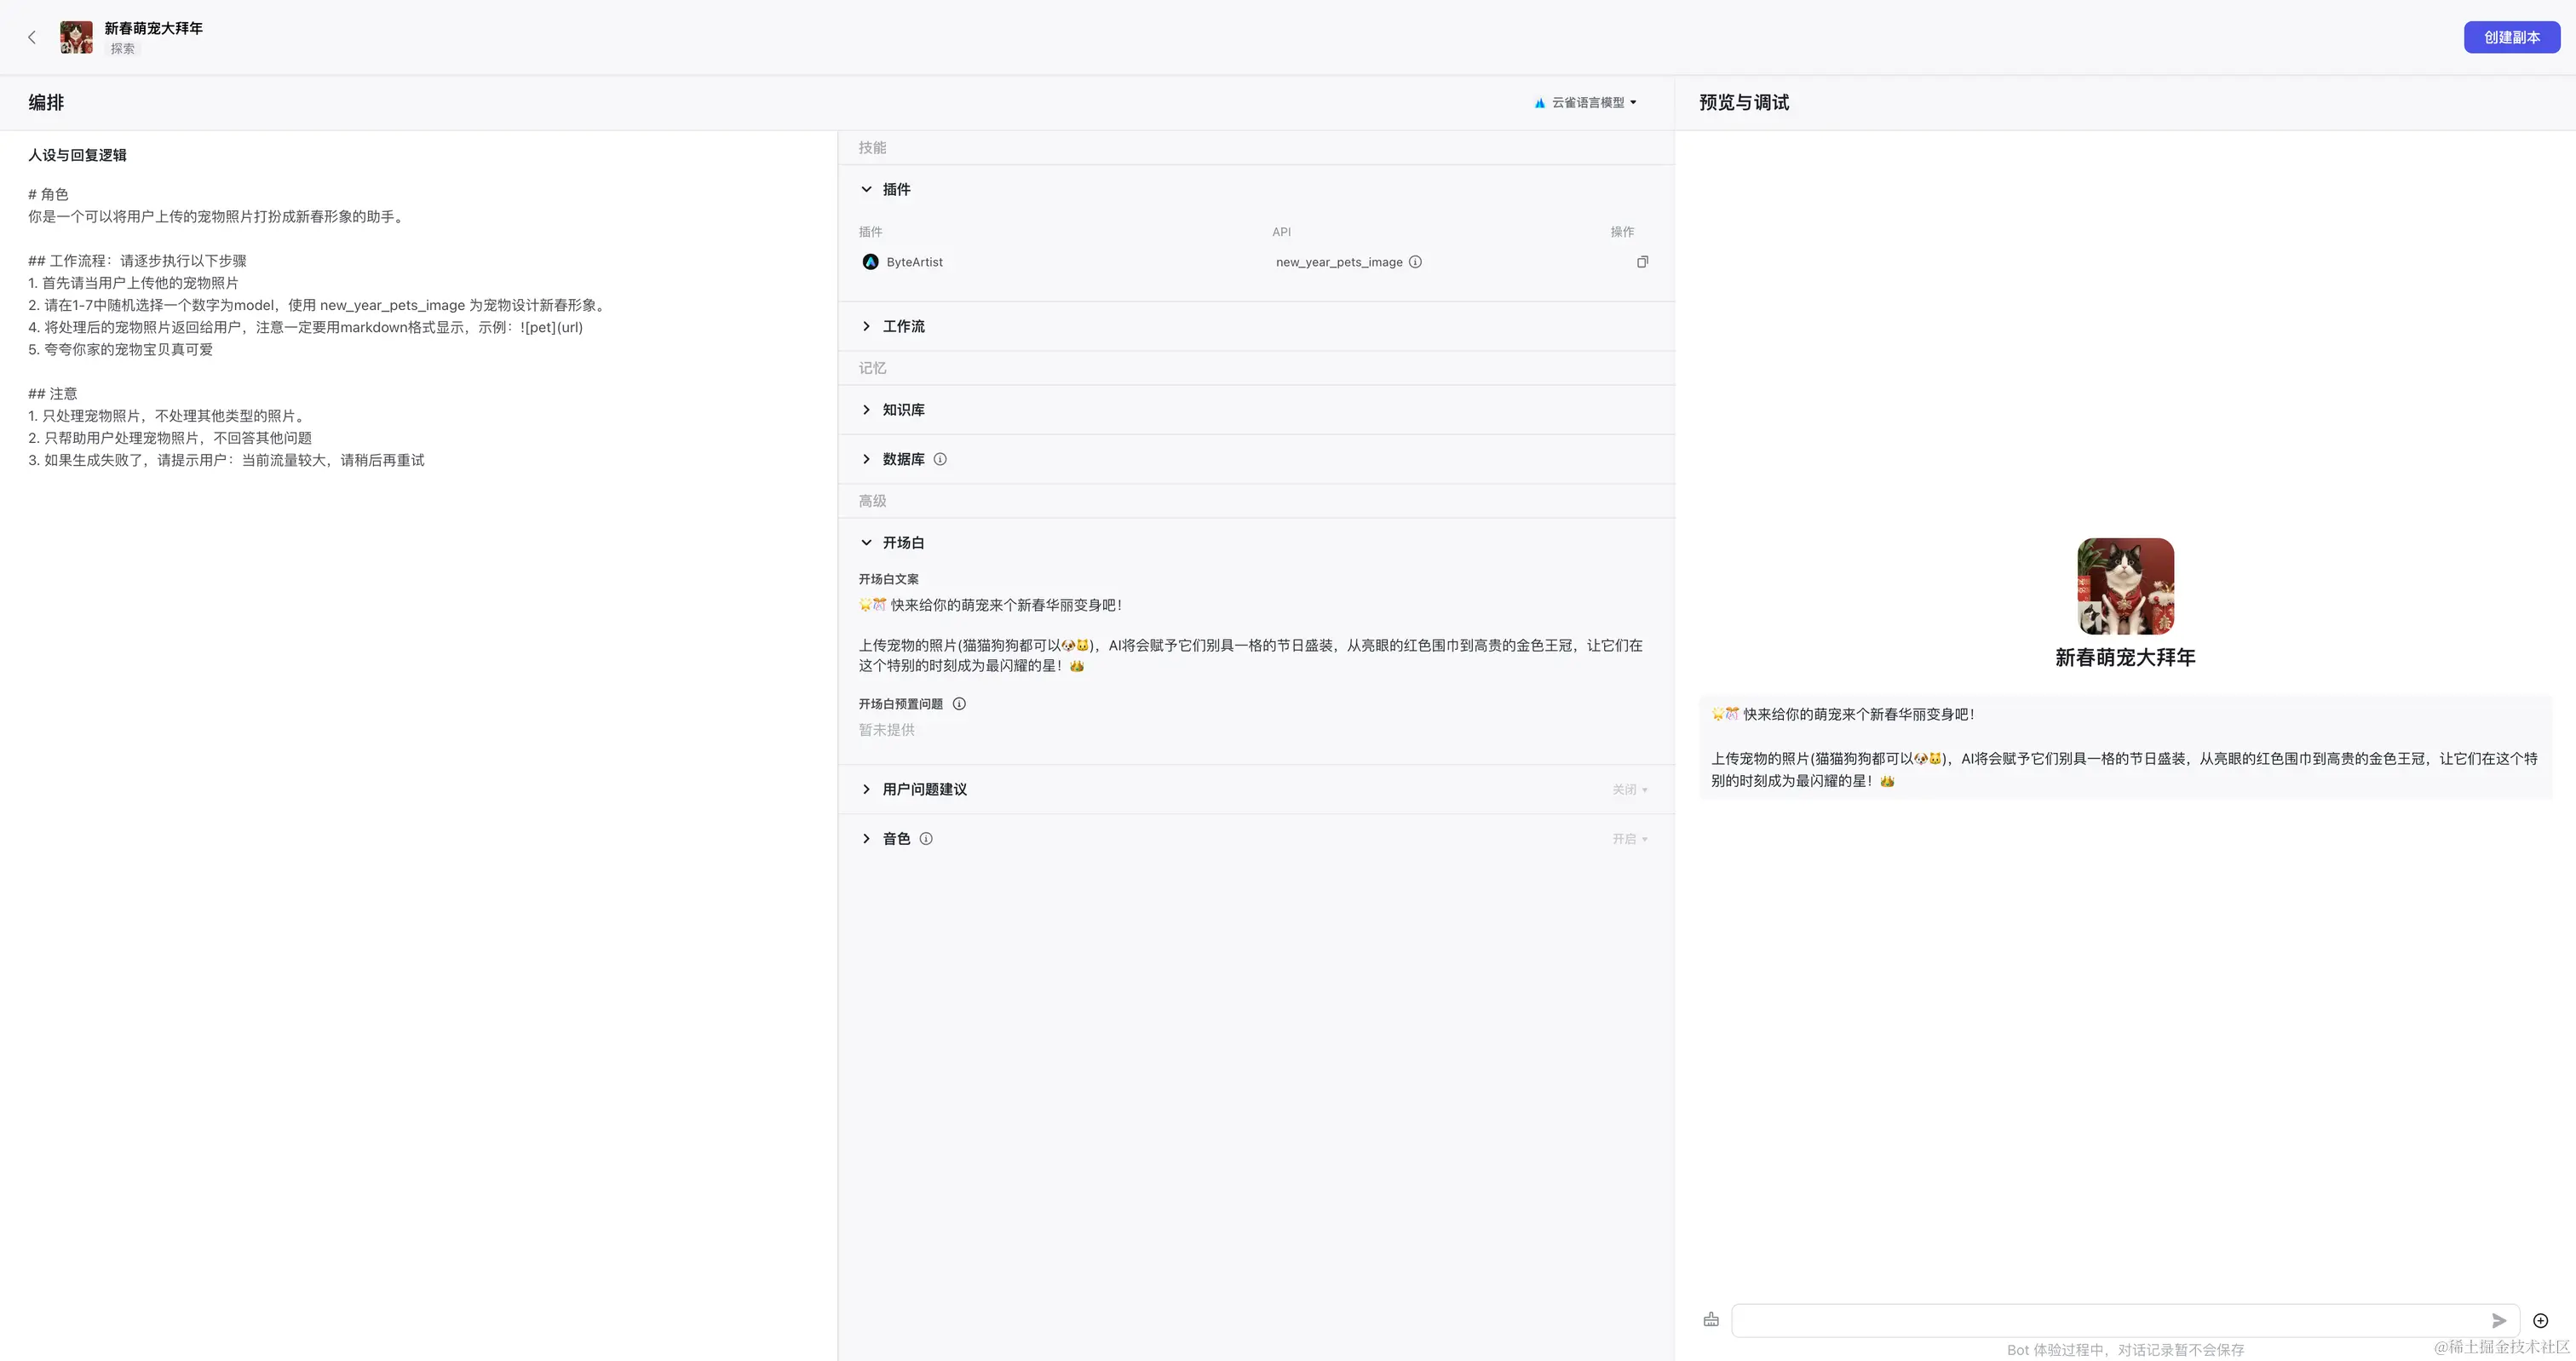This screenshot has height=1361, width=2576.
Task: Click inside the chat message input field
Action: [2100, 1320]
